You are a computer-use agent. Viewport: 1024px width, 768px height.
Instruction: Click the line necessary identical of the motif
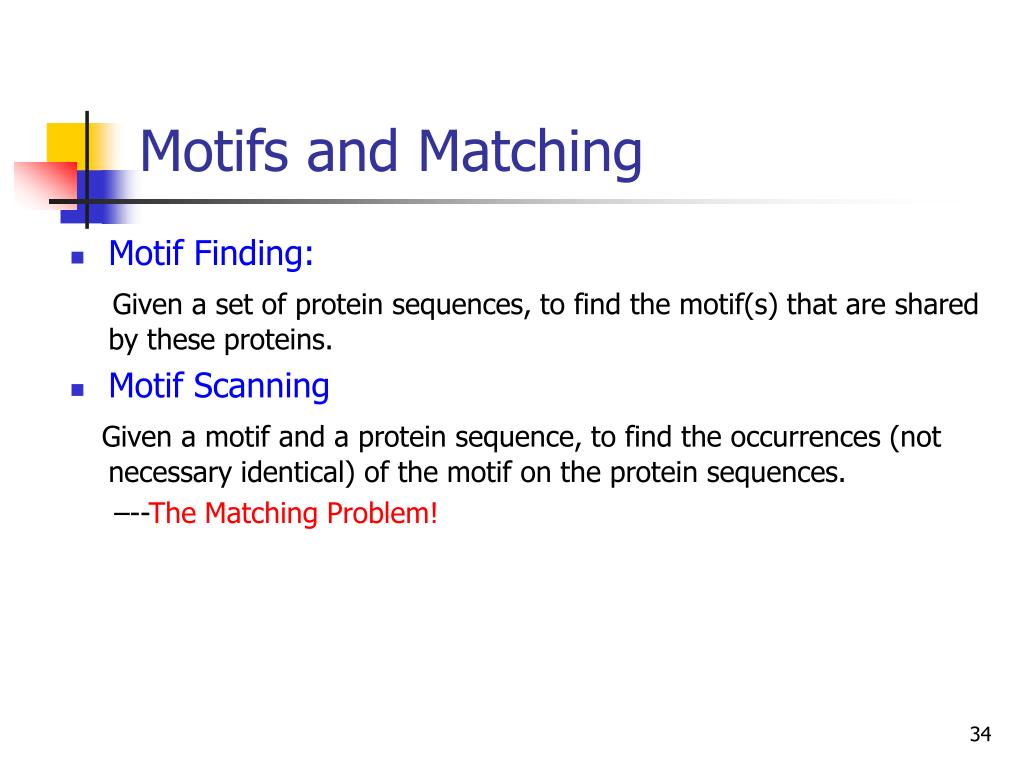[x=477, y=473]
